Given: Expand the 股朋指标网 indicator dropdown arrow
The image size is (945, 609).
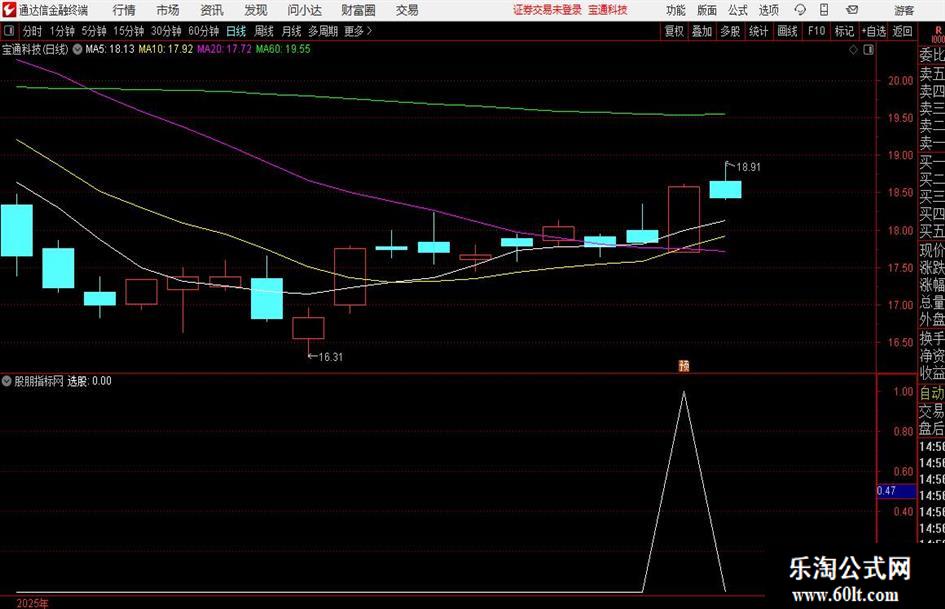Looking at the screenshot, I should [x=7, y=381].
